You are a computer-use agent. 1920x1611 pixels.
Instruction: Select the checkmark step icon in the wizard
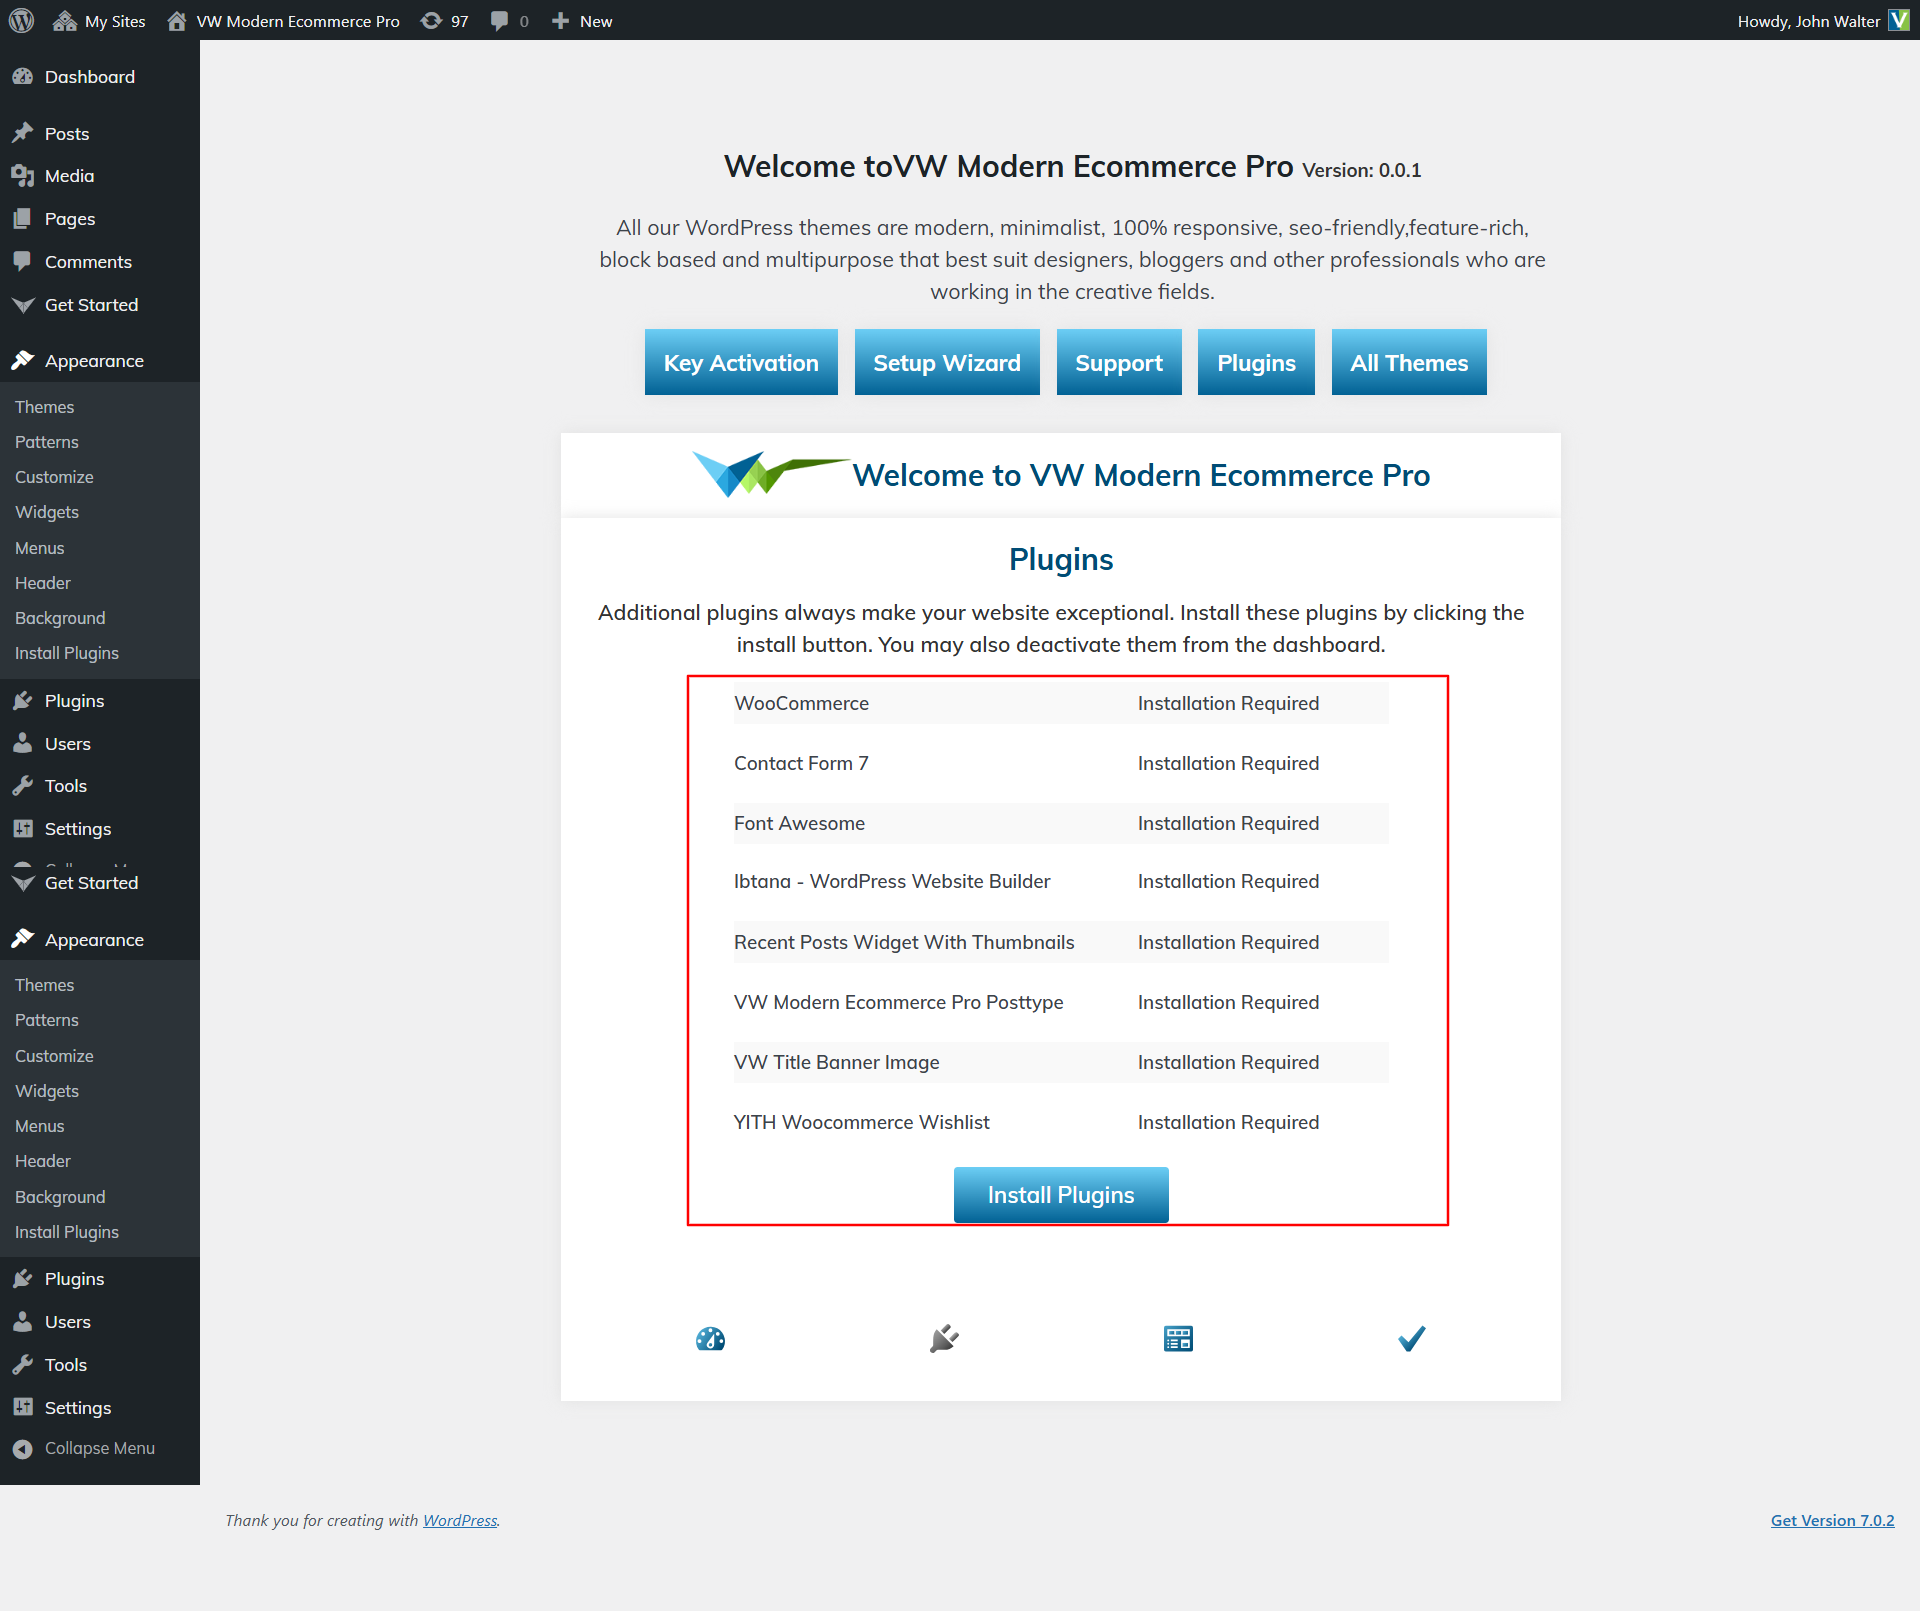(1412, 1339)
